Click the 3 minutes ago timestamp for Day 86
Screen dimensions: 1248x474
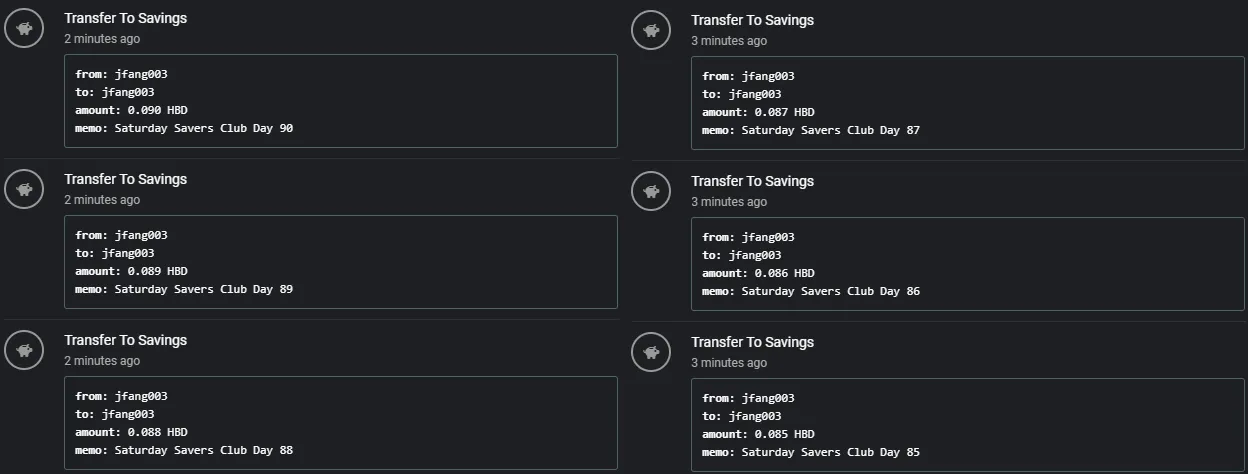tap(729, 202)
